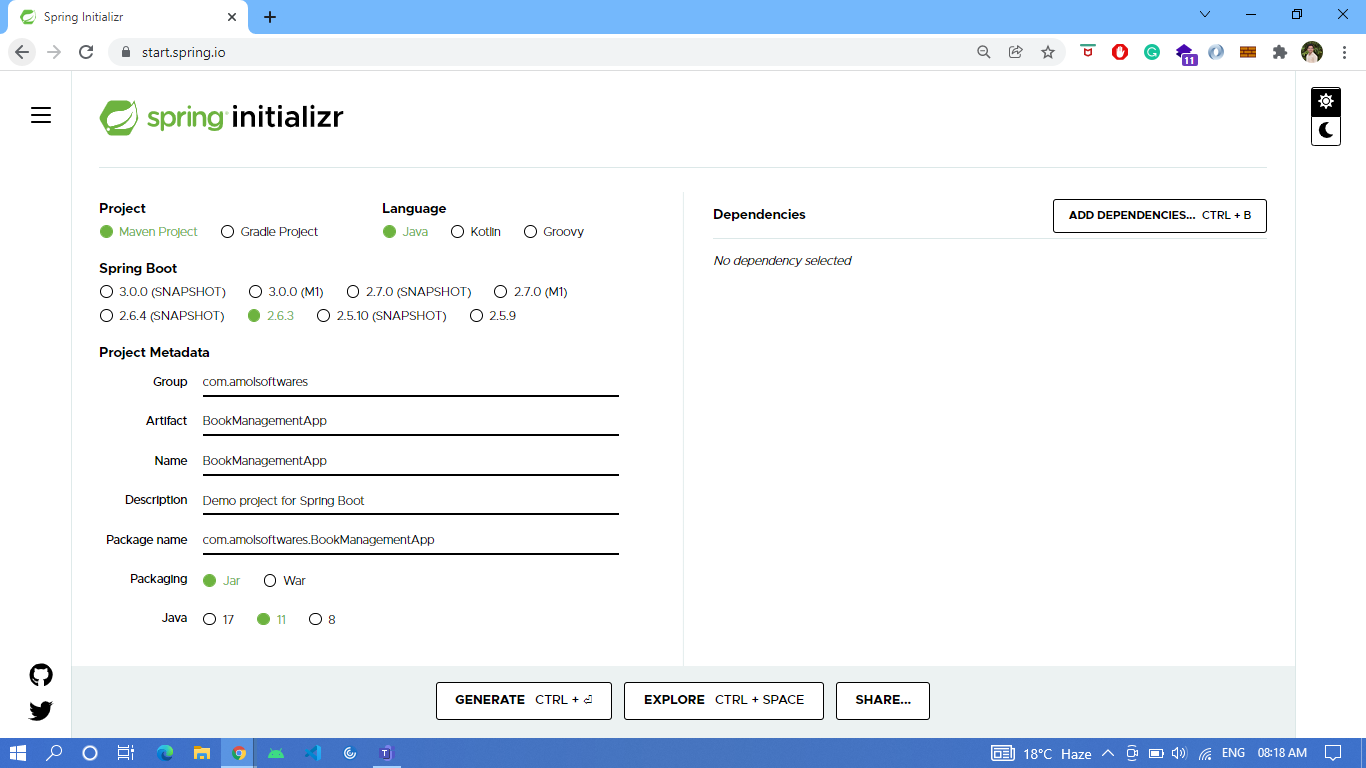The height and width of the screenshot is (768, 1366).
Task: Open Task View on the taskbar
Action: pos(126,753)
